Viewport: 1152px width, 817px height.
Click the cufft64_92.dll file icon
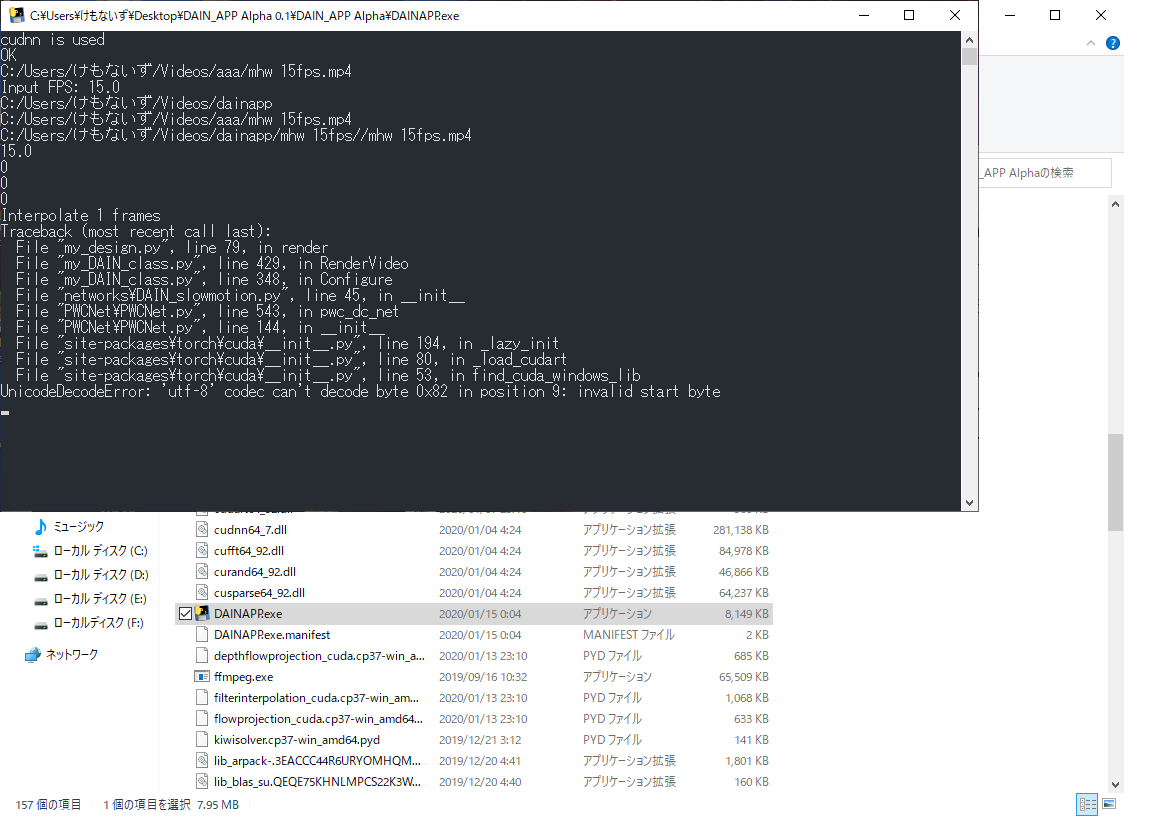coord(202,550)
